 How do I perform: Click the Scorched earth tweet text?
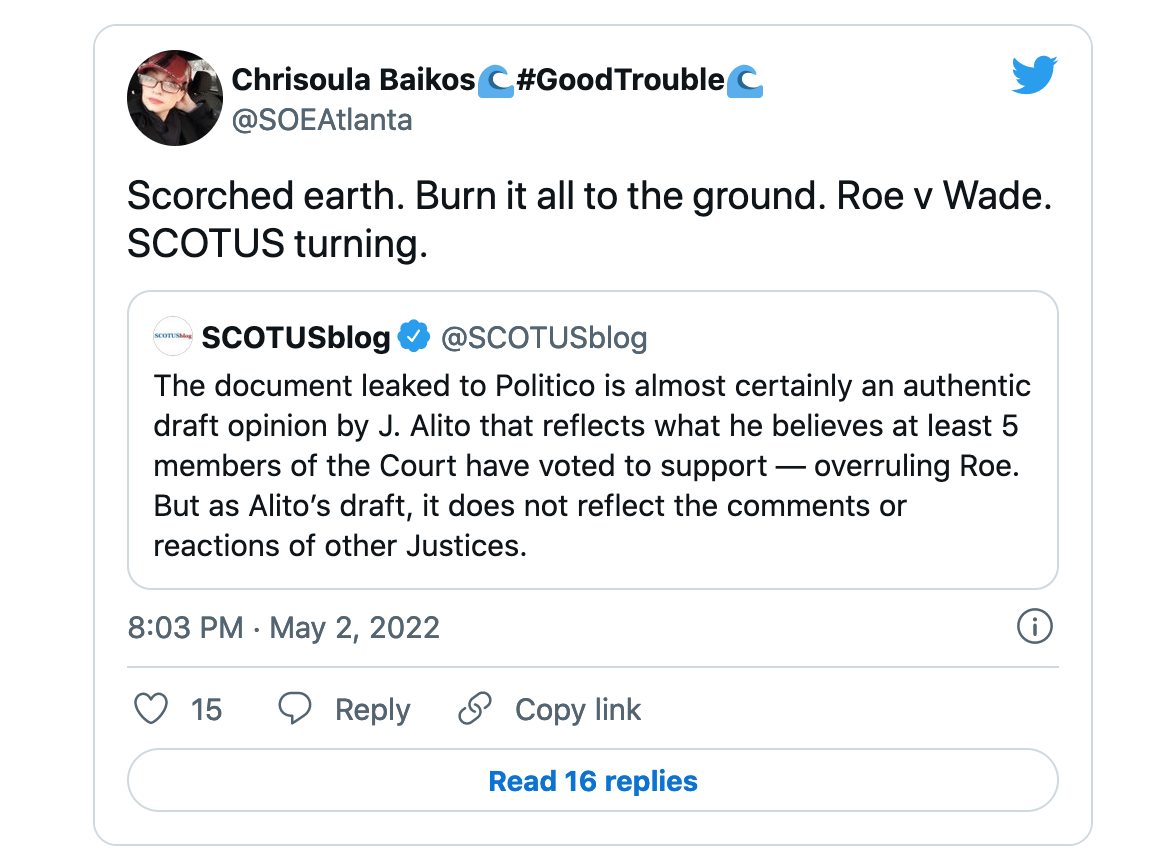[589, 219]
